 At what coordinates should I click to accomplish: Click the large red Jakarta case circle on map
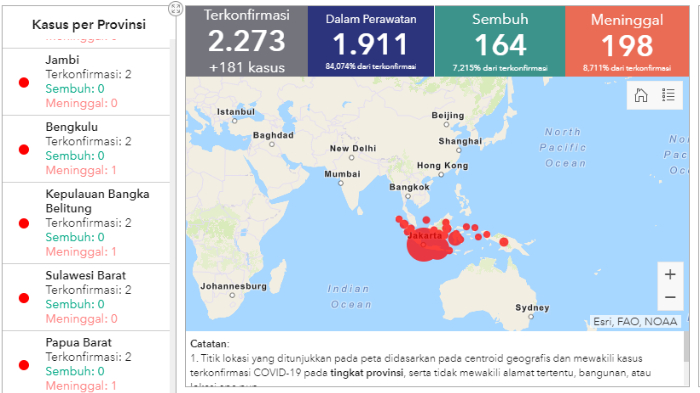click(x=423, y=245)
